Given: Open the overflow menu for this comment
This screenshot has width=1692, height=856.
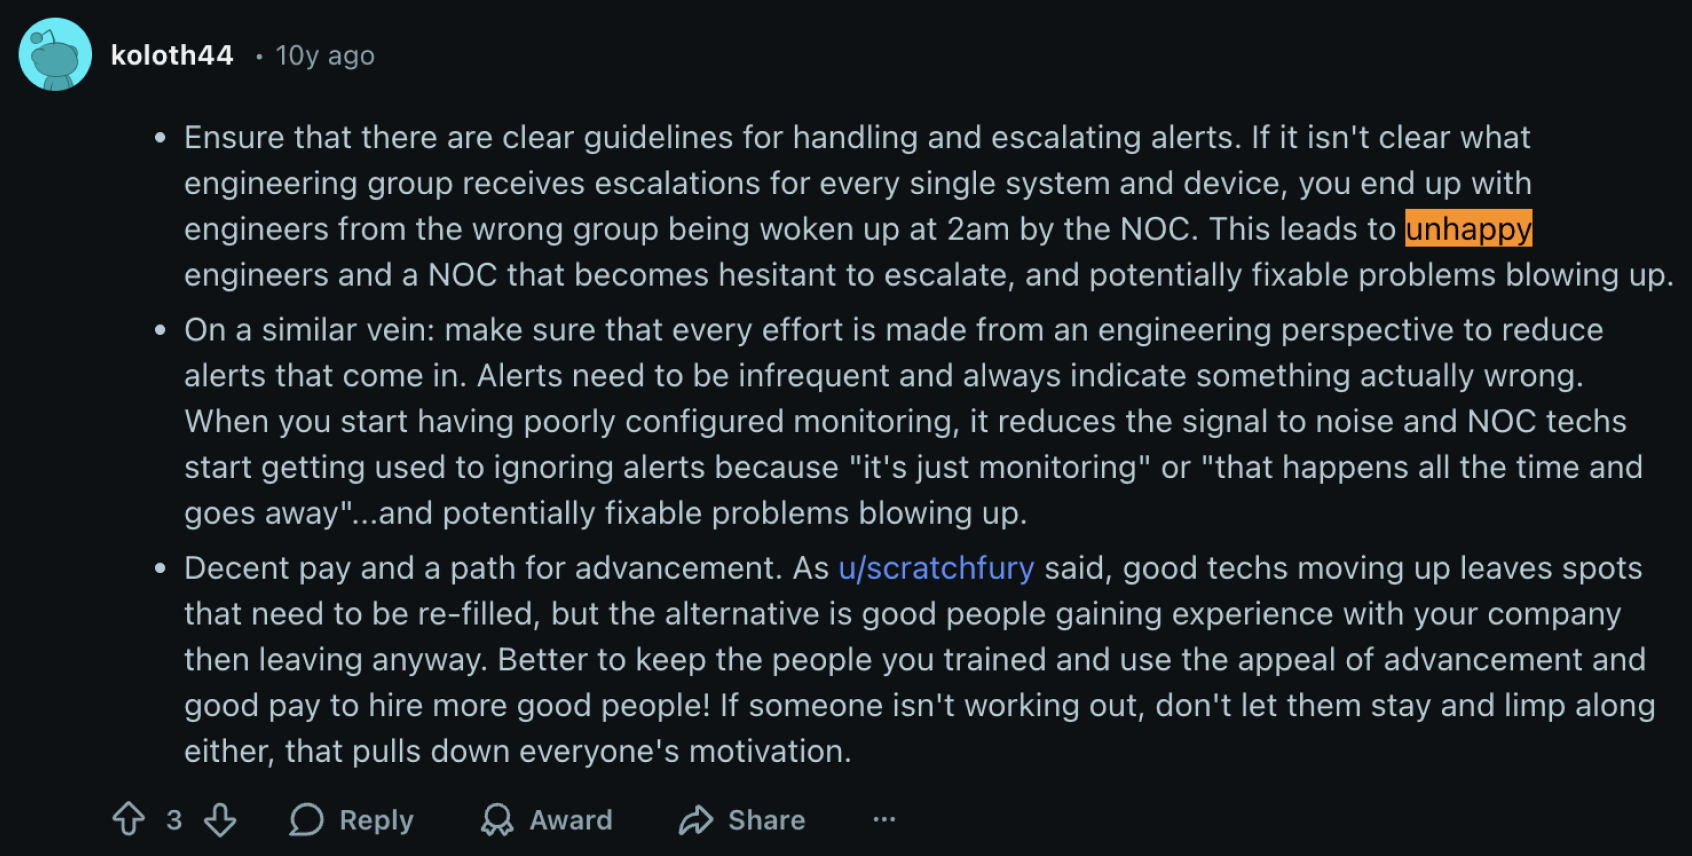Looking at the screenshot, I should pos(884,819).
